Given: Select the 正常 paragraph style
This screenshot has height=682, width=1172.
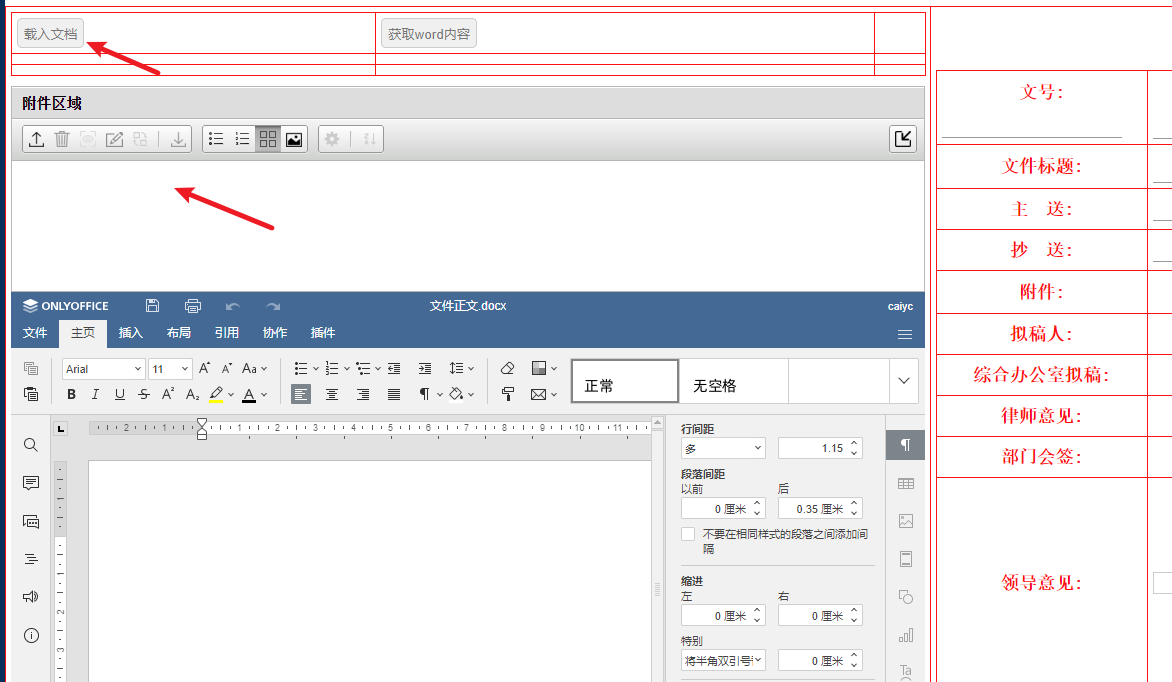Looking at the screenshot, I should click(625, 381).
